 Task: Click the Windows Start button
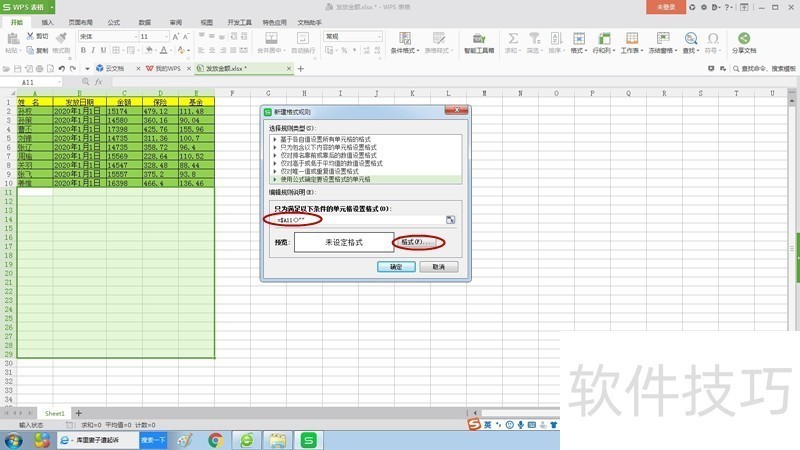tap(14, 440)
